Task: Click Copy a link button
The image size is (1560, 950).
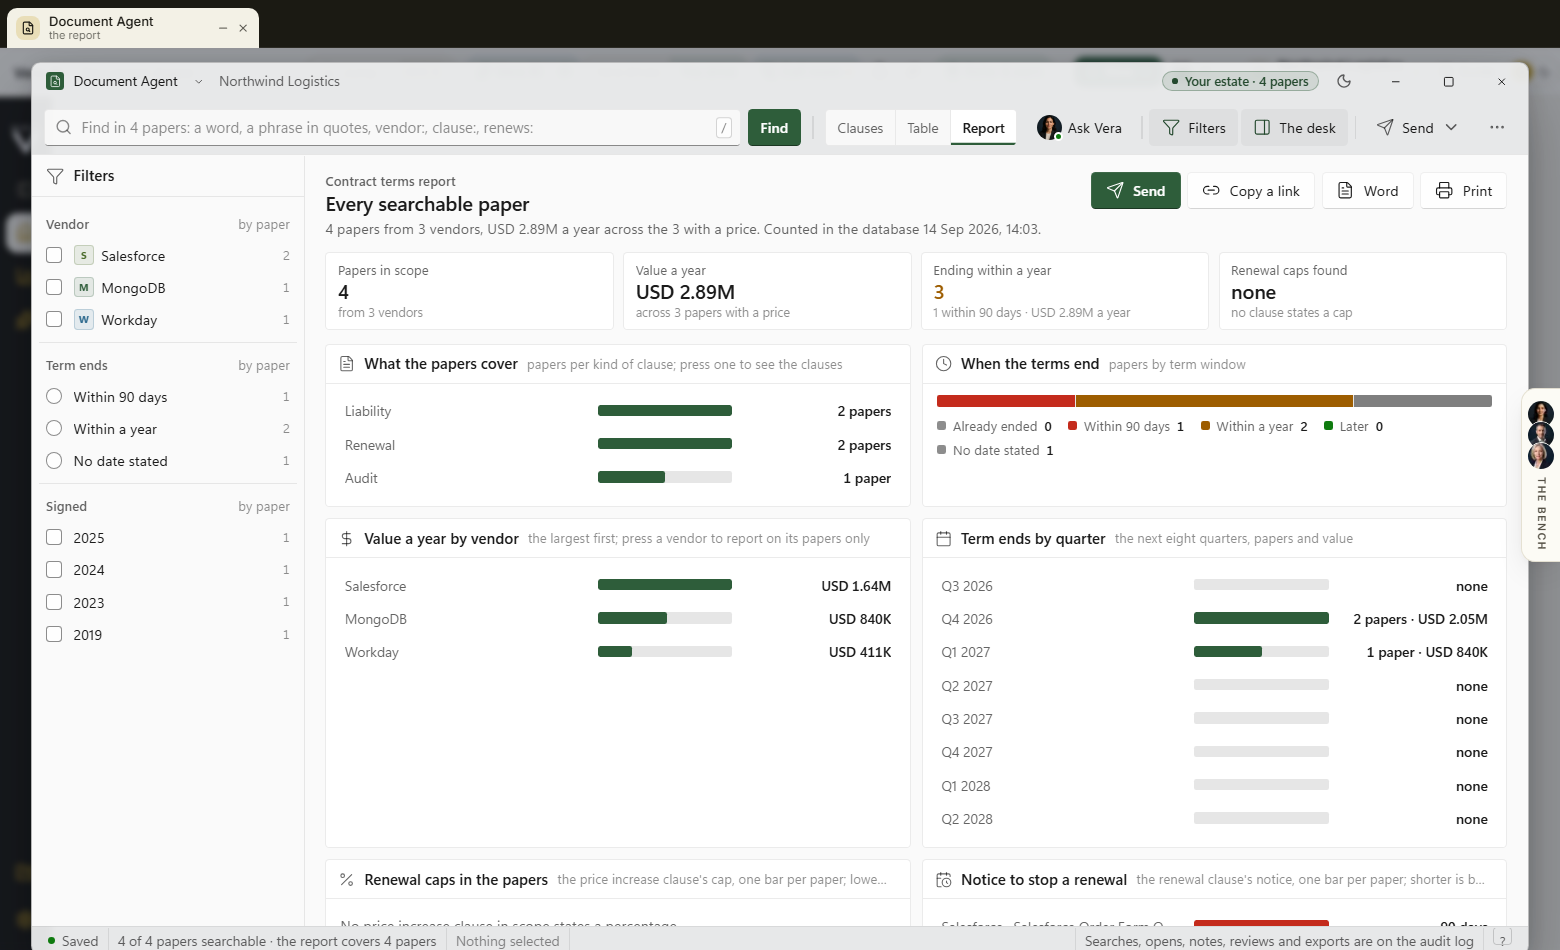Action: click(x=1251, y=191)
